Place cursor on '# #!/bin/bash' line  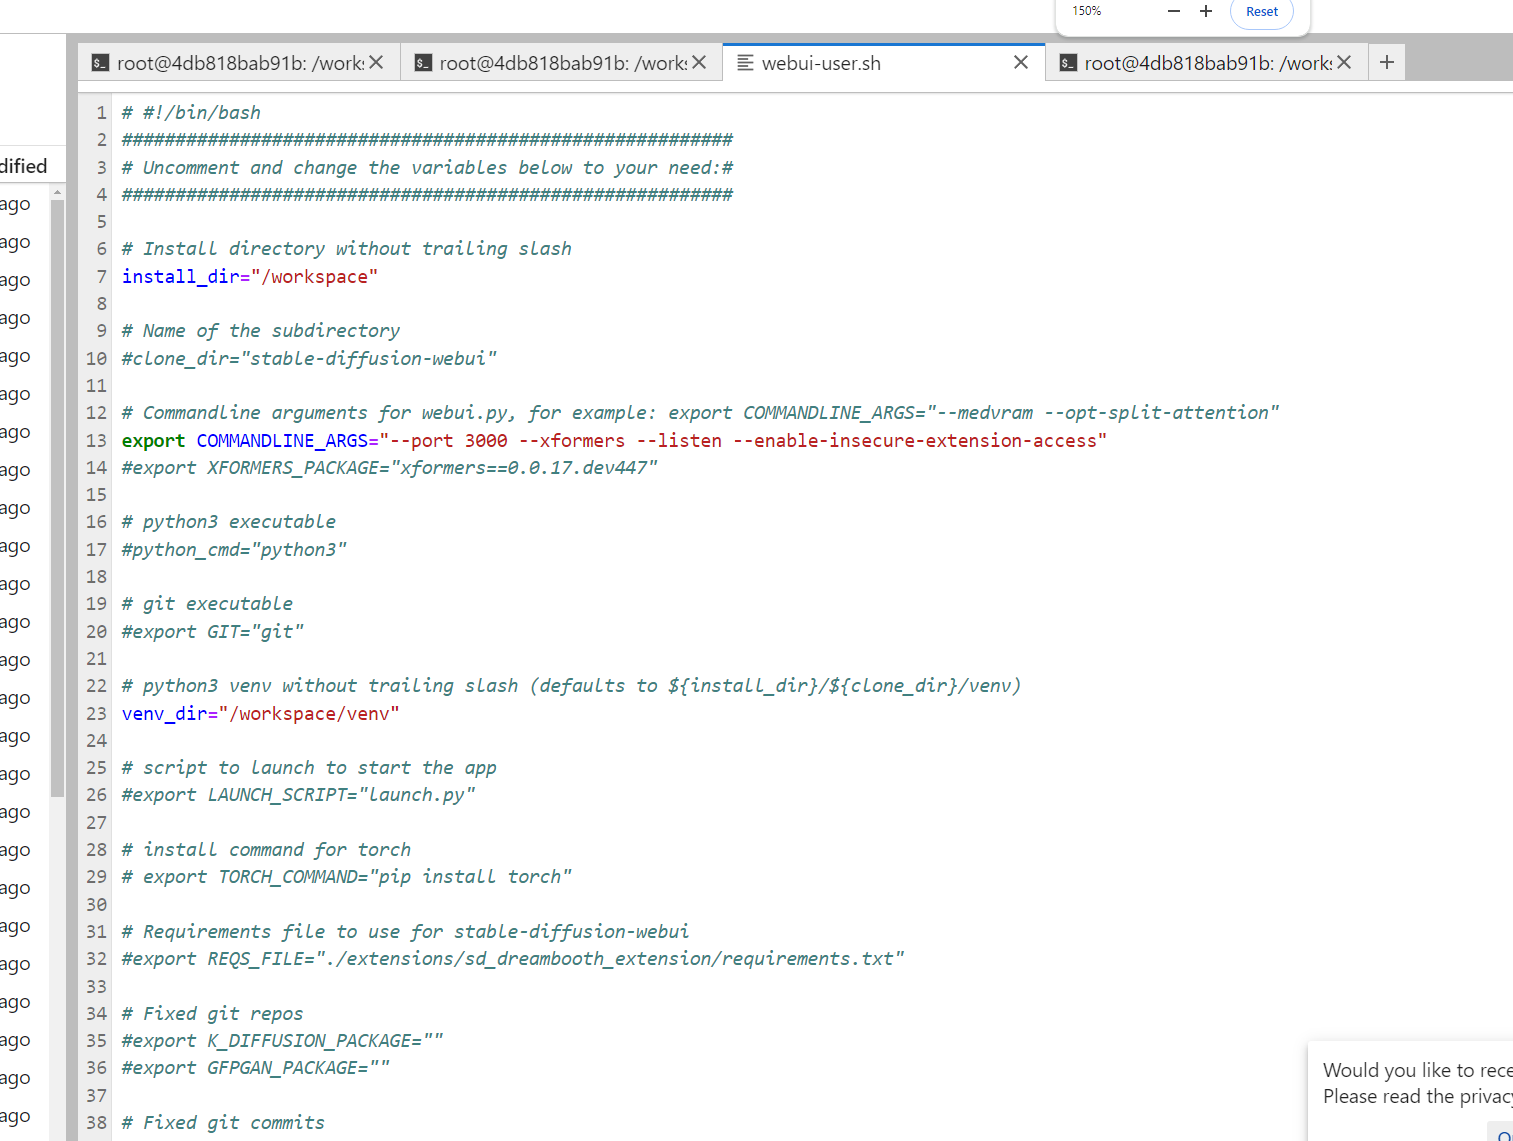point(191,112)
